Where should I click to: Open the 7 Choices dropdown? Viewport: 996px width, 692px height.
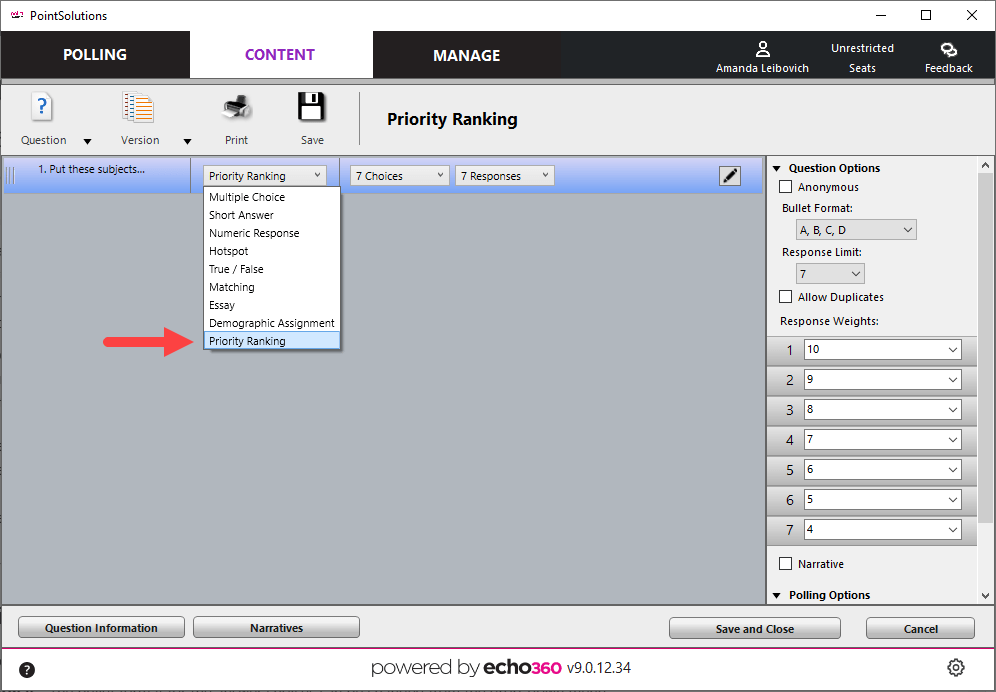point(399,175)
